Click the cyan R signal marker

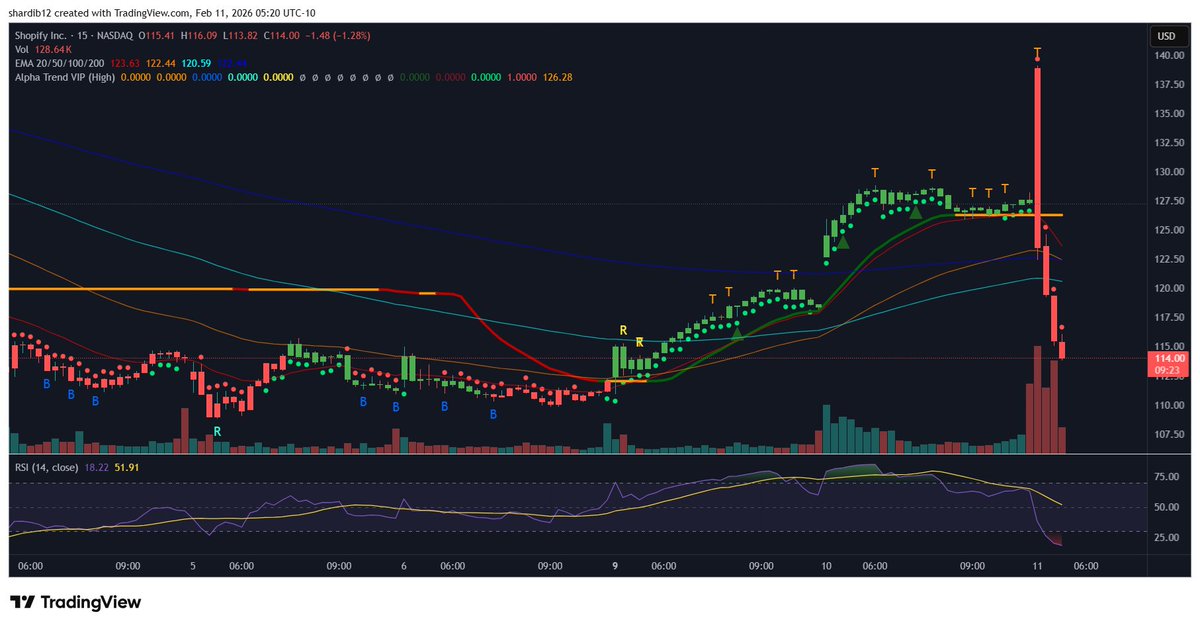(x=217, y=431)
